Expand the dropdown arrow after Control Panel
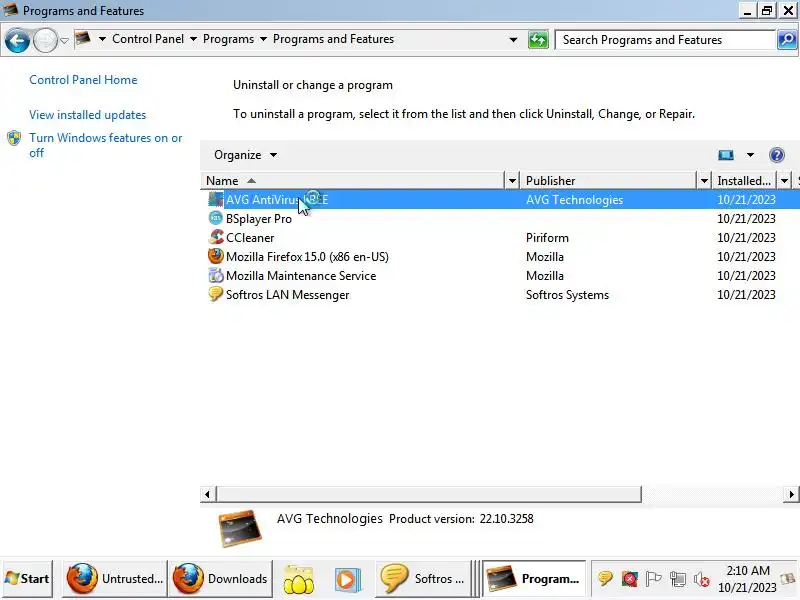 click(x=193, y=39)
